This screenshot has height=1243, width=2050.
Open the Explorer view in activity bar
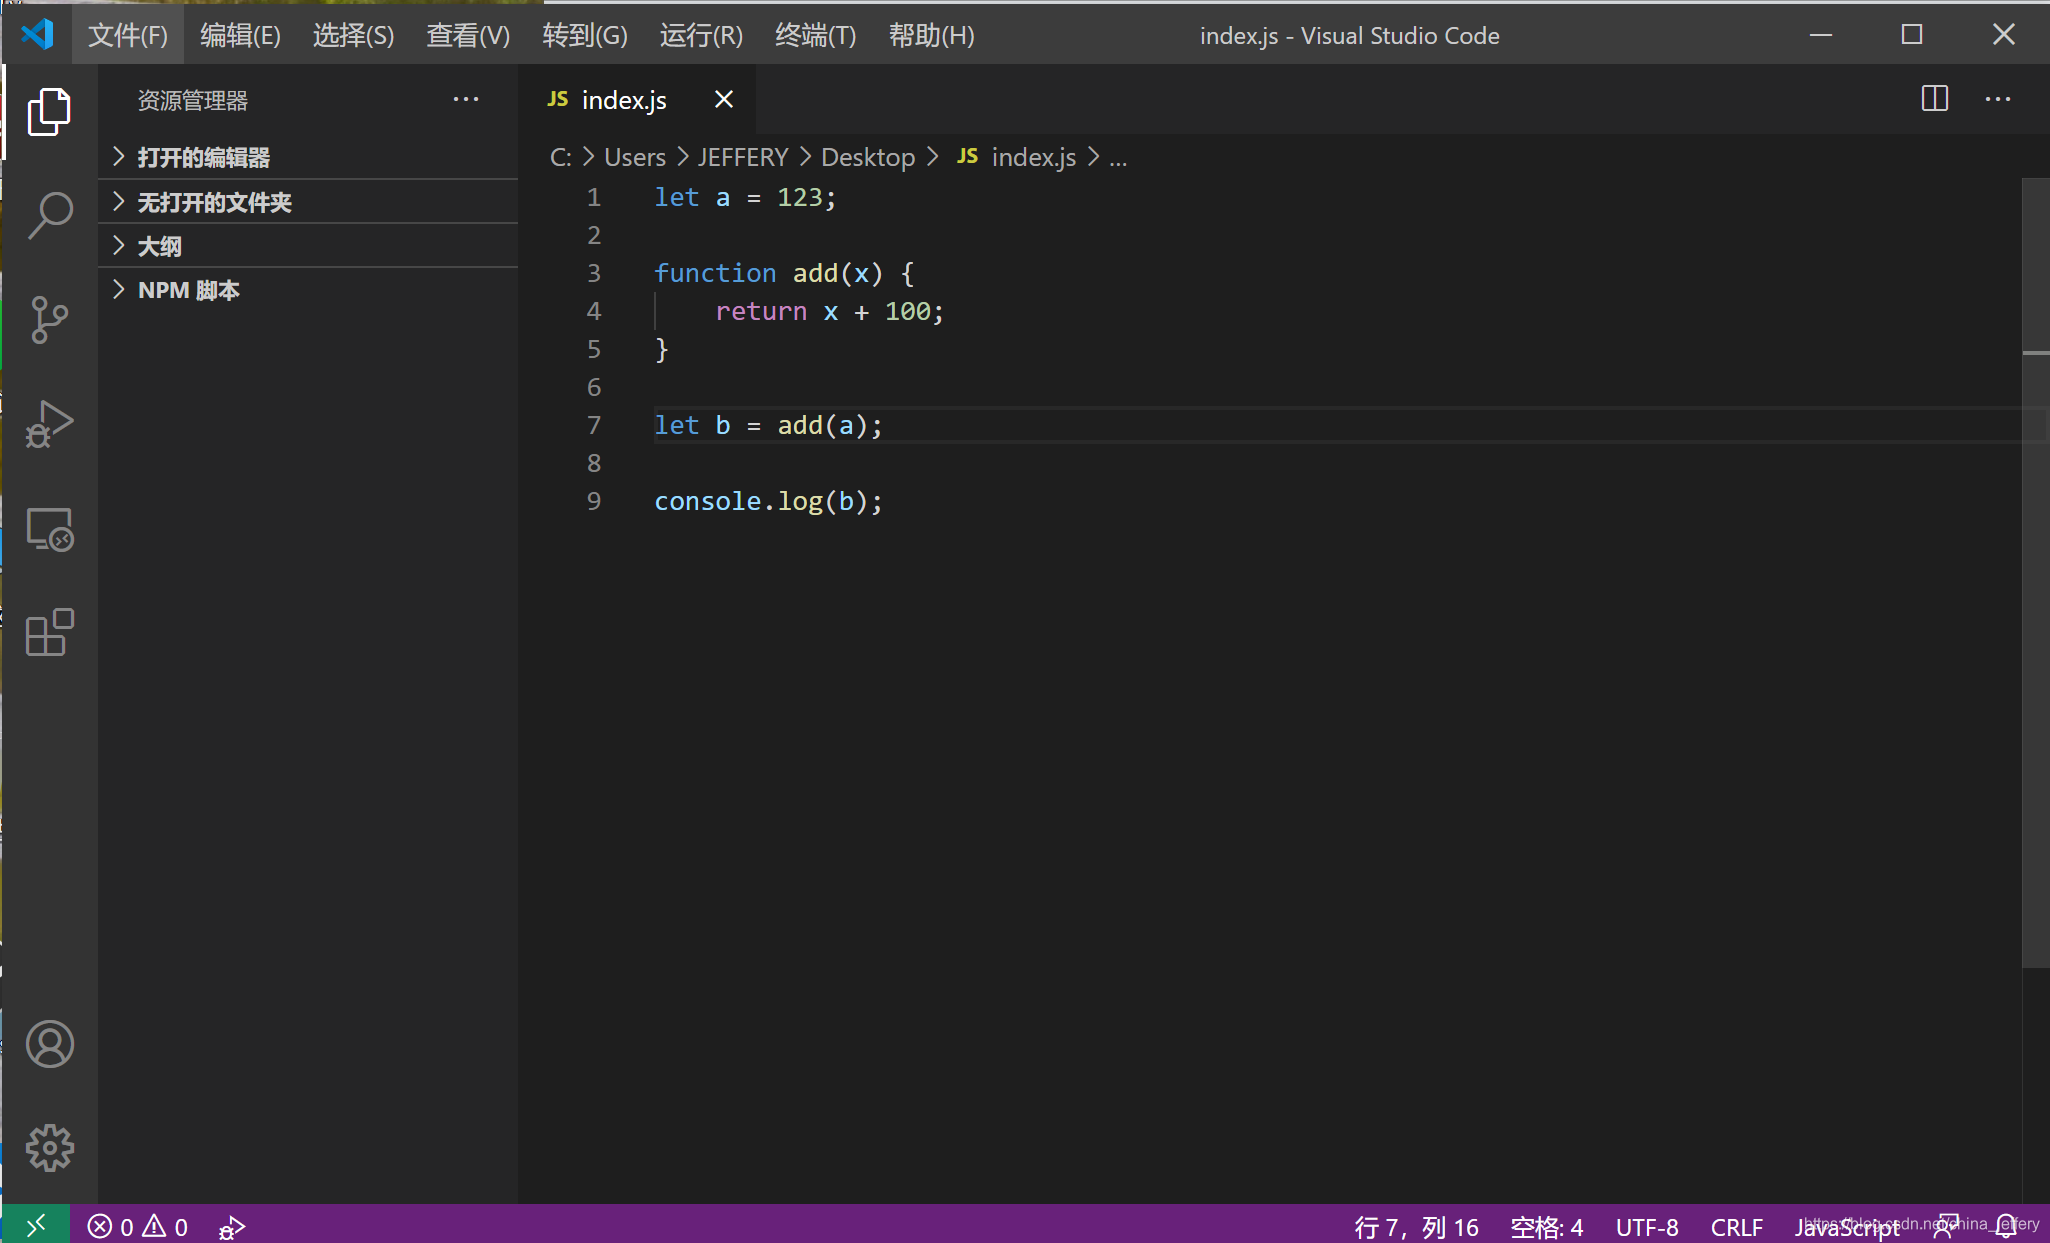49,111
